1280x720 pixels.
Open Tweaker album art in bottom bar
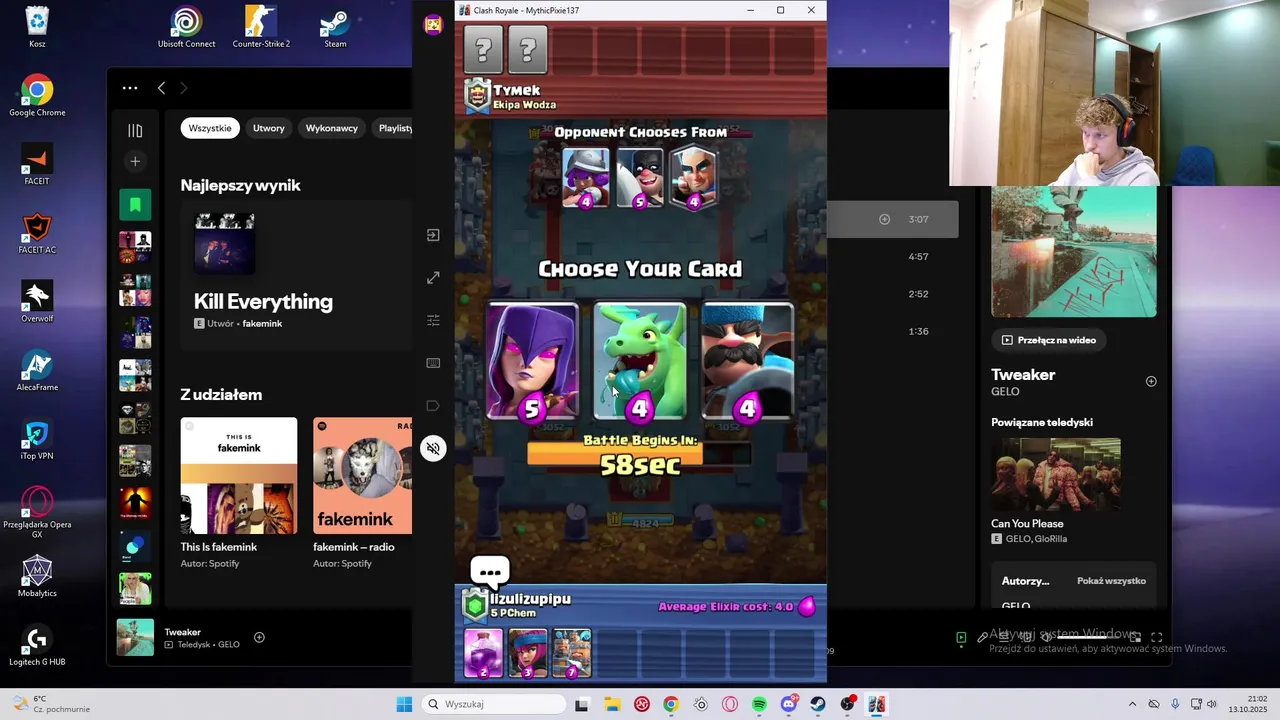coord(135,638)
